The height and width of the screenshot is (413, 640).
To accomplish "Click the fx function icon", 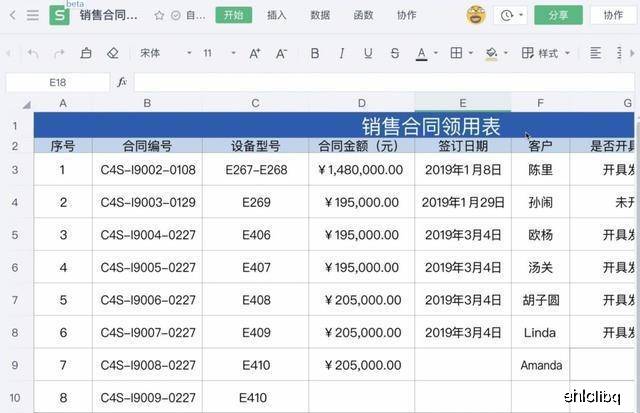I will [x=122, y=82].
